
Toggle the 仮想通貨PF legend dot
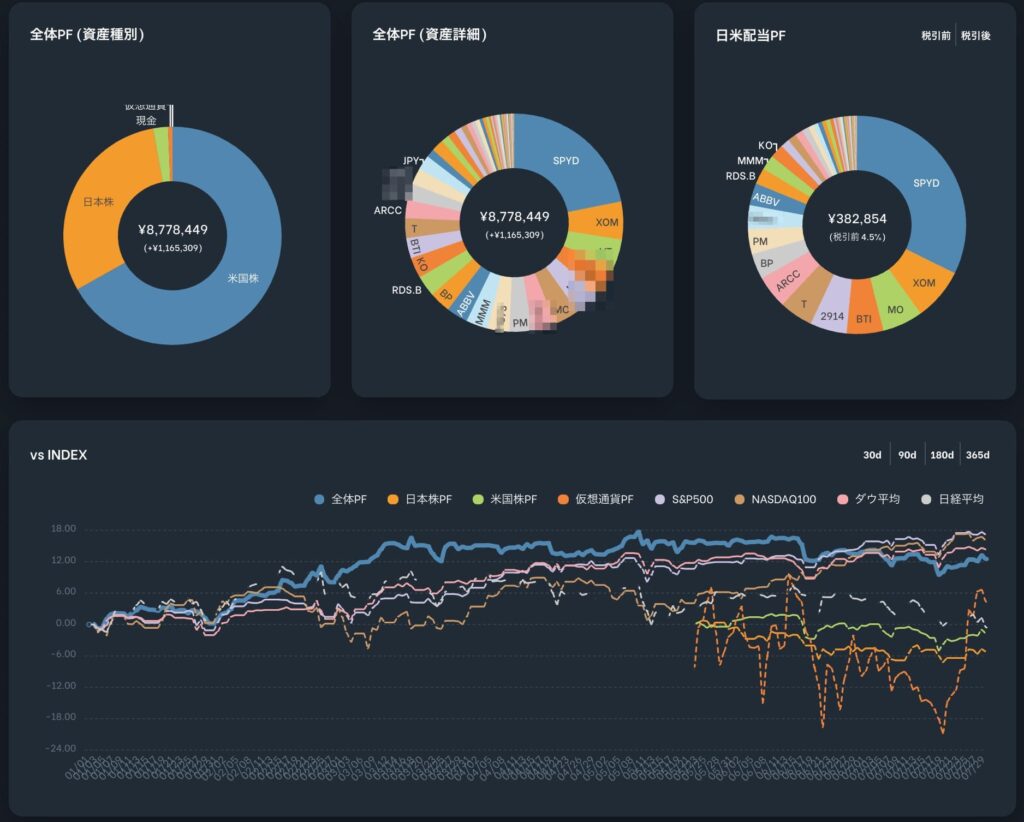click(565, 499)
